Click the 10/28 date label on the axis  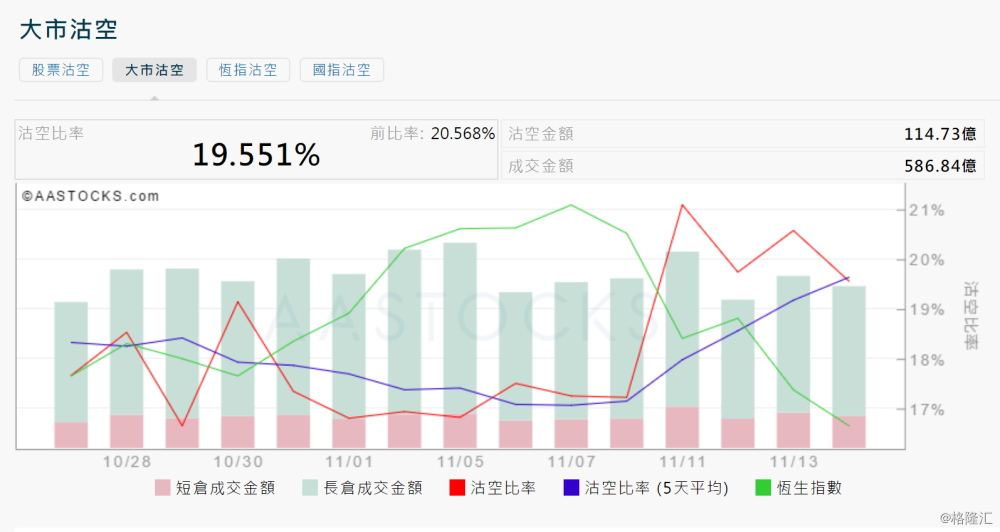pyautogui.click(x=127, y=461)
